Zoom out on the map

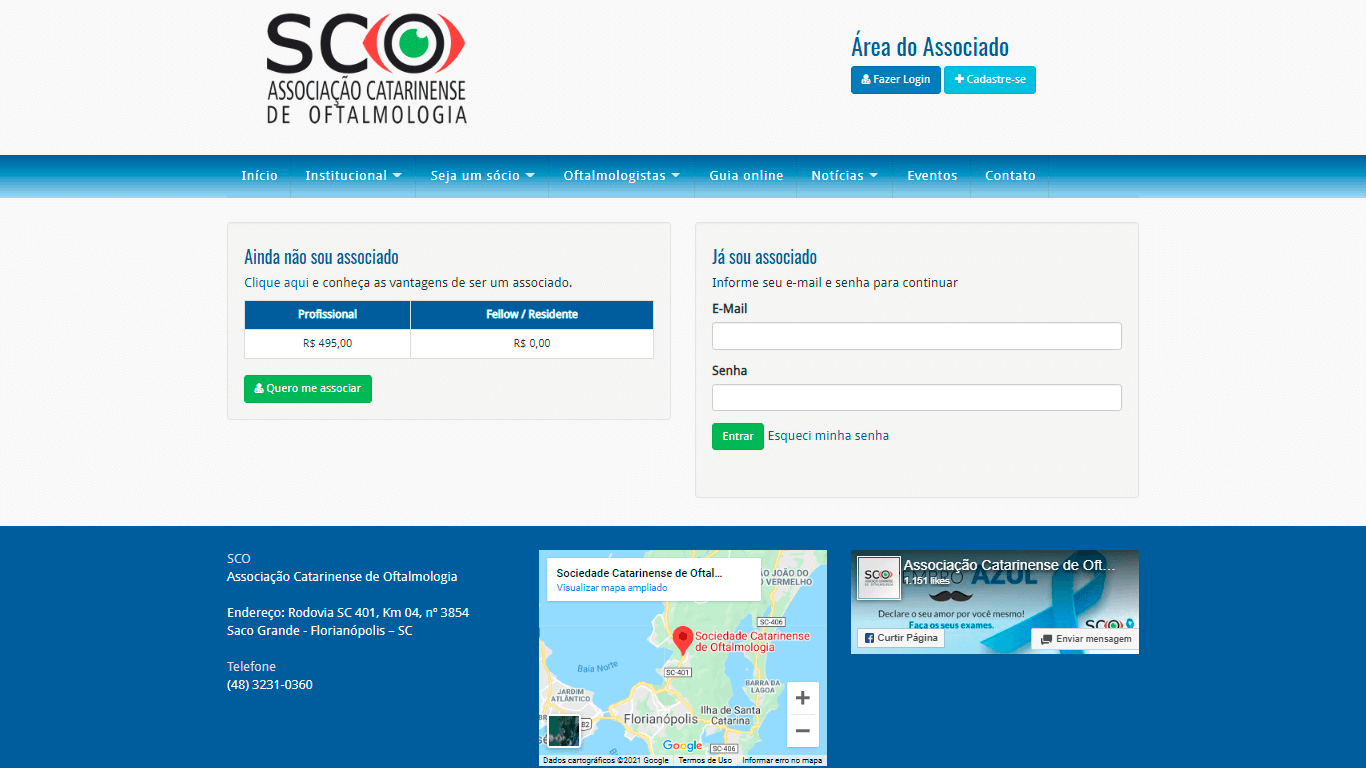click(x=802, y=731)
